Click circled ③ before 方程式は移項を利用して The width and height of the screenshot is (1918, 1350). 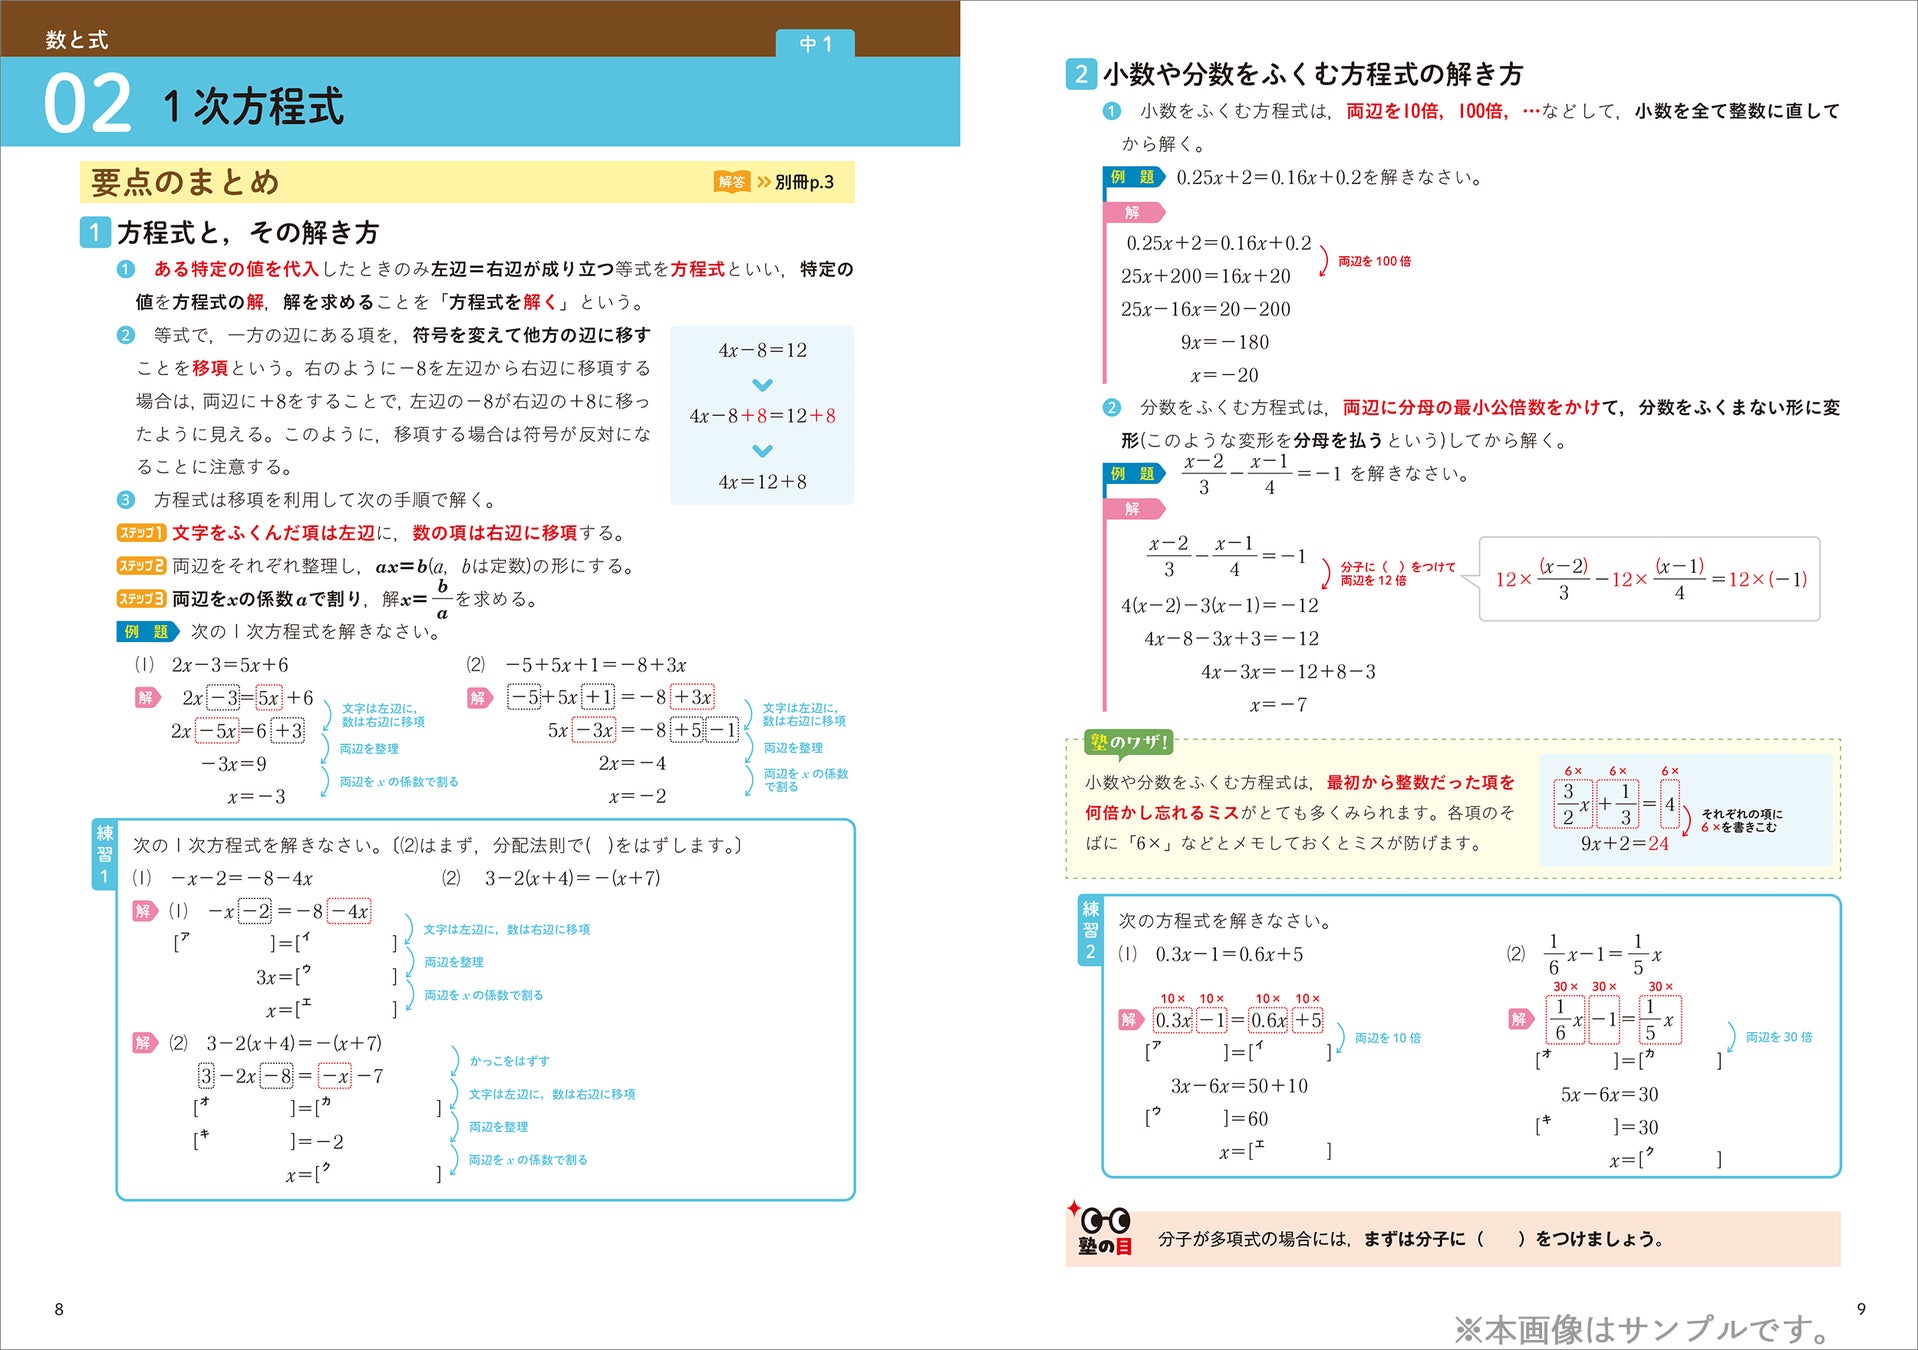pyautogui.click(x=126, y=500)
